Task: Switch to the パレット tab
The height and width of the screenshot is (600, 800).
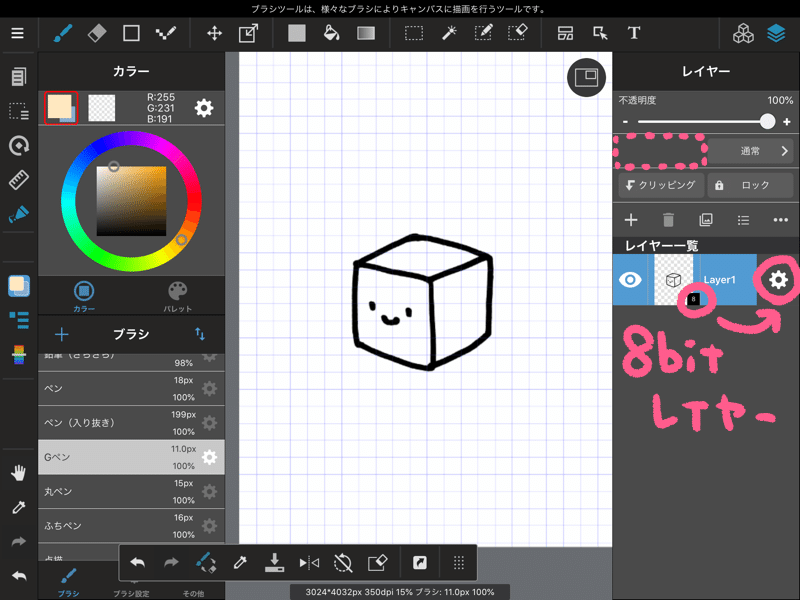Action: click(177, 295)
